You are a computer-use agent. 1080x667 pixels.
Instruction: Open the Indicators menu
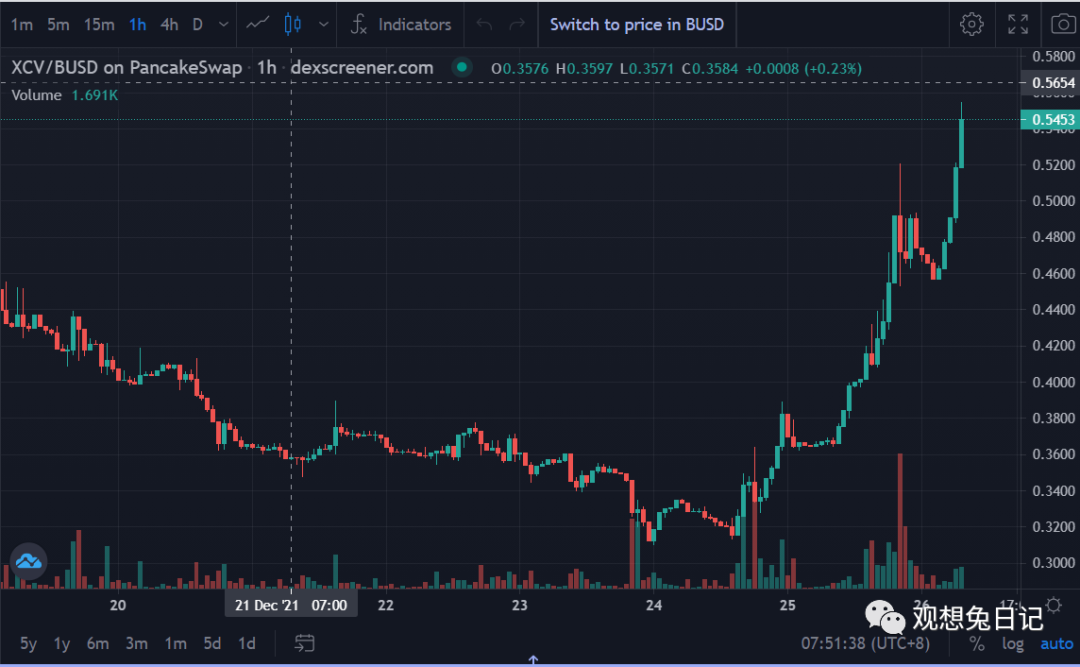401,25
